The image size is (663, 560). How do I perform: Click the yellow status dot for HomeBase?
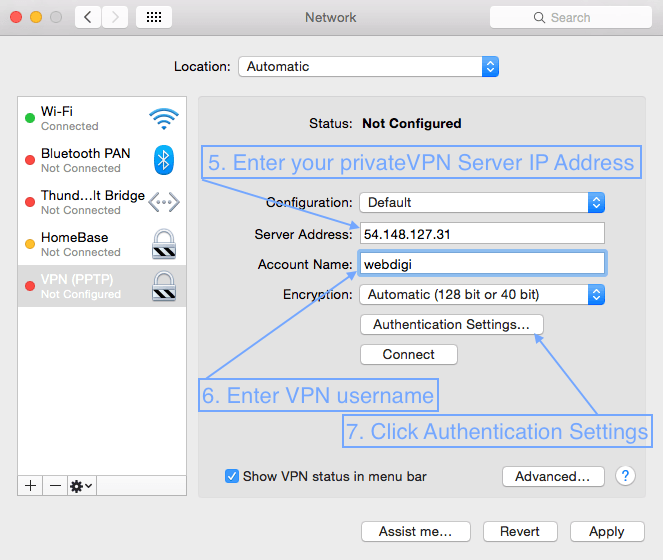coord(30,244)
